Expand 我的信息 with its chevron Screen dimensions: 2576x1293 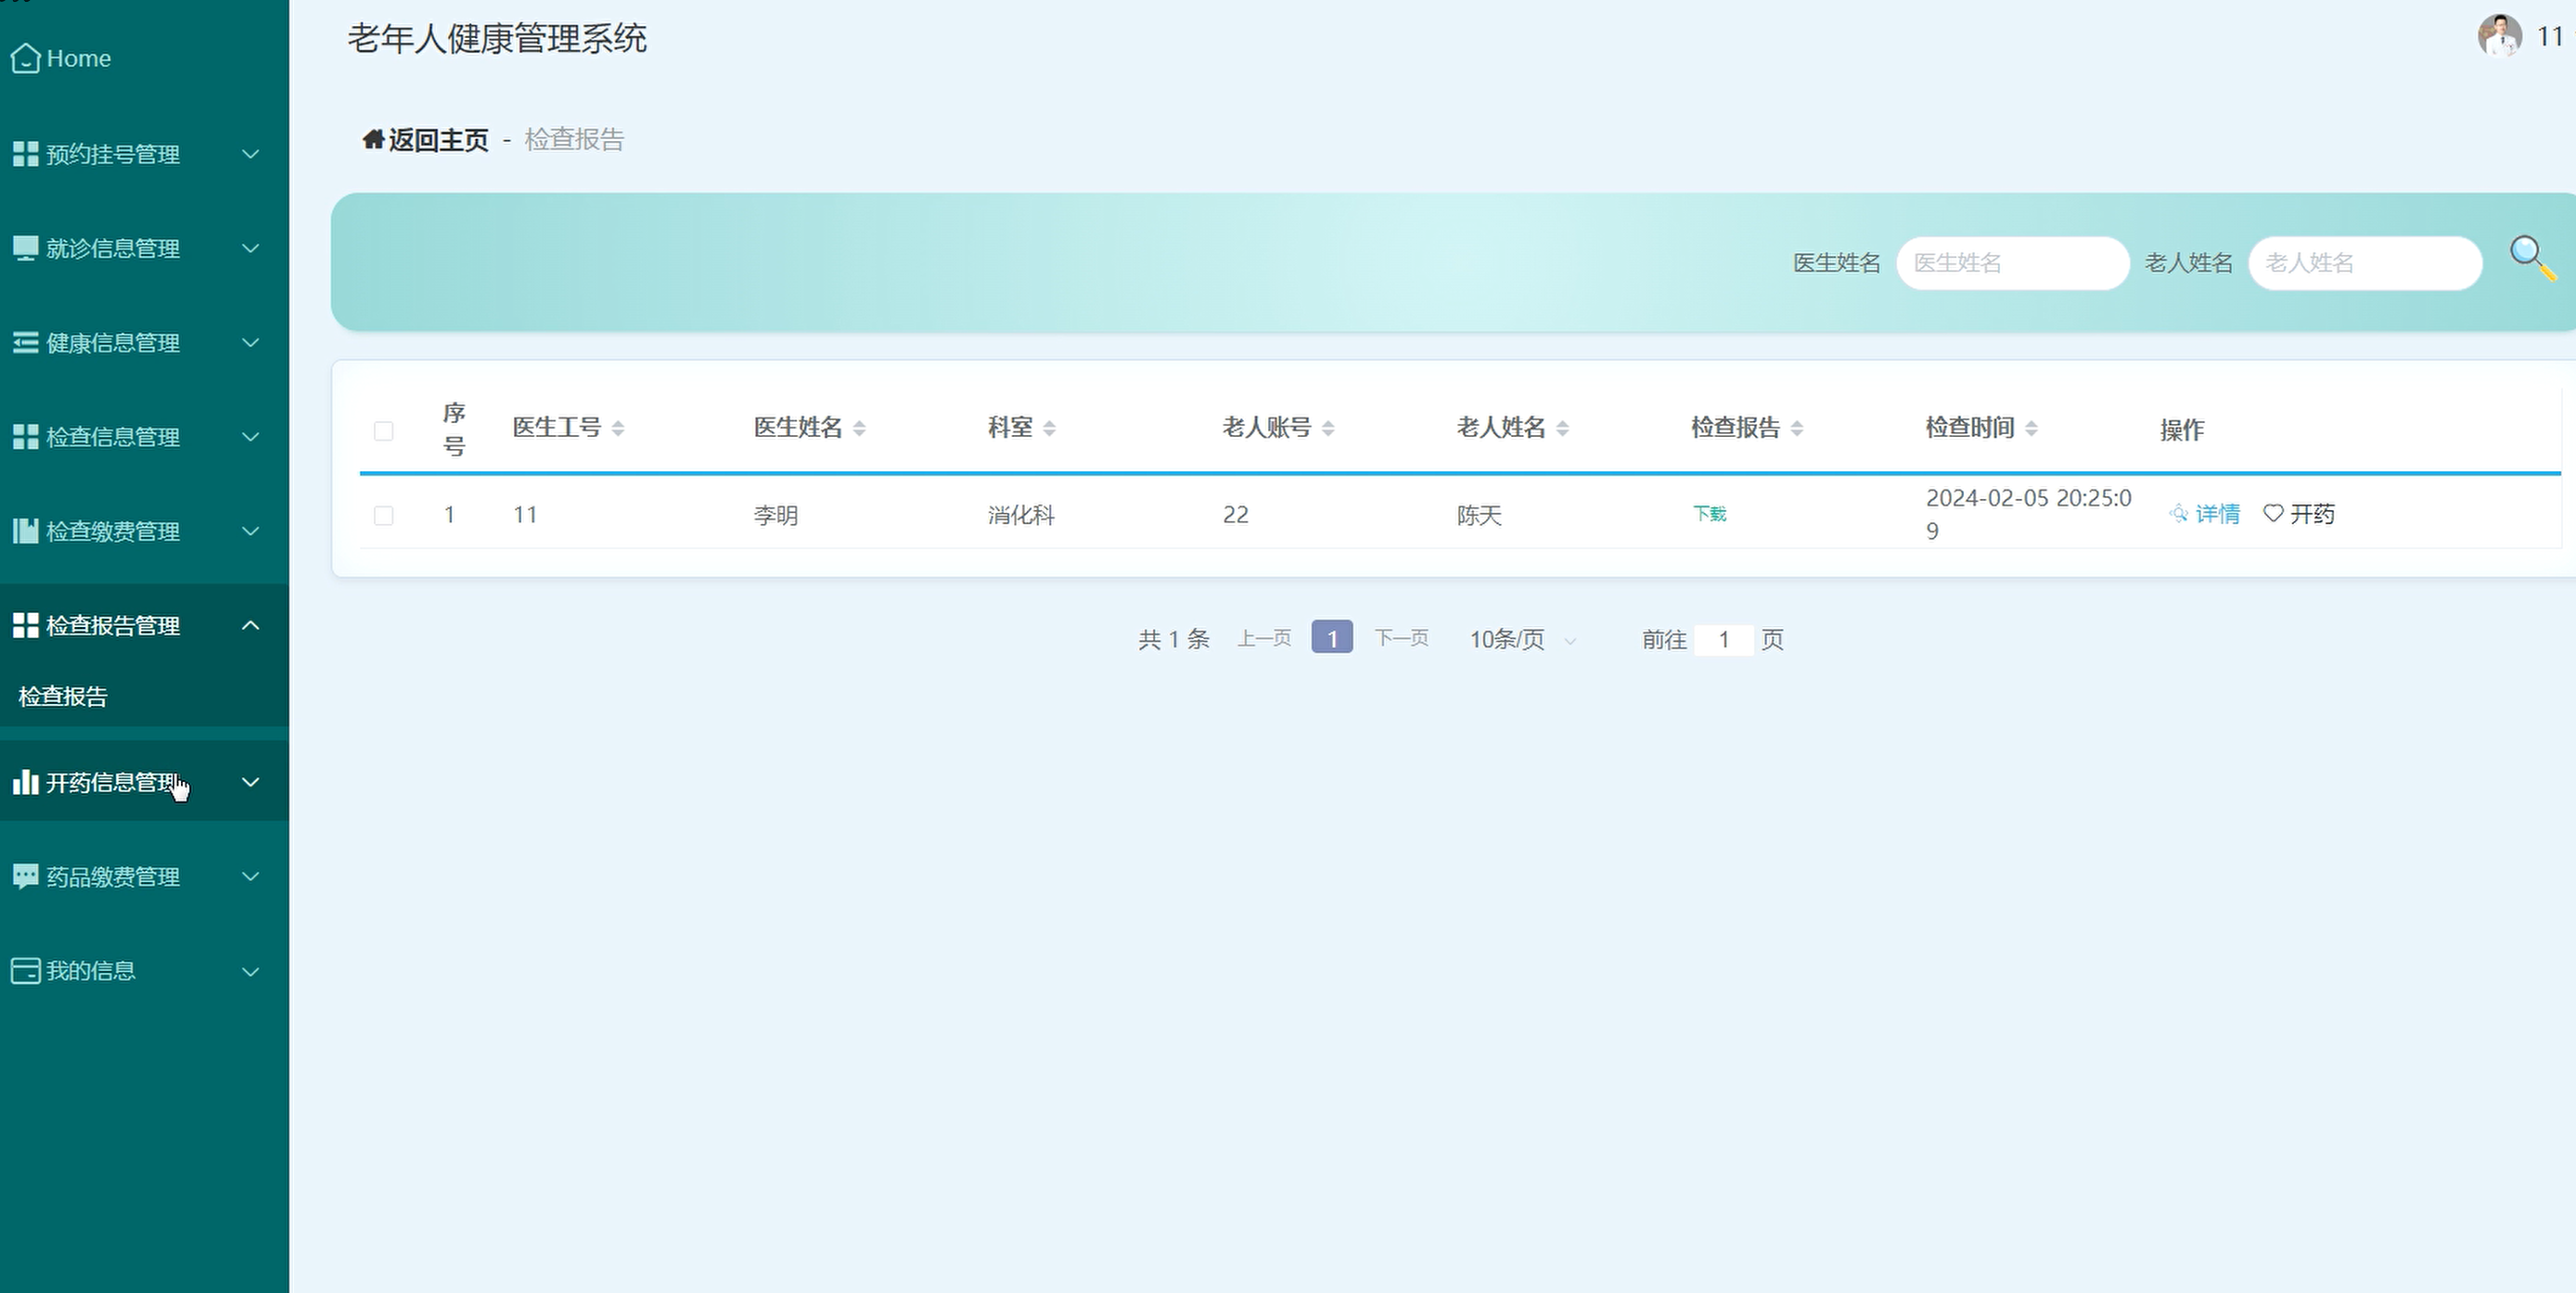coord(251,971)
